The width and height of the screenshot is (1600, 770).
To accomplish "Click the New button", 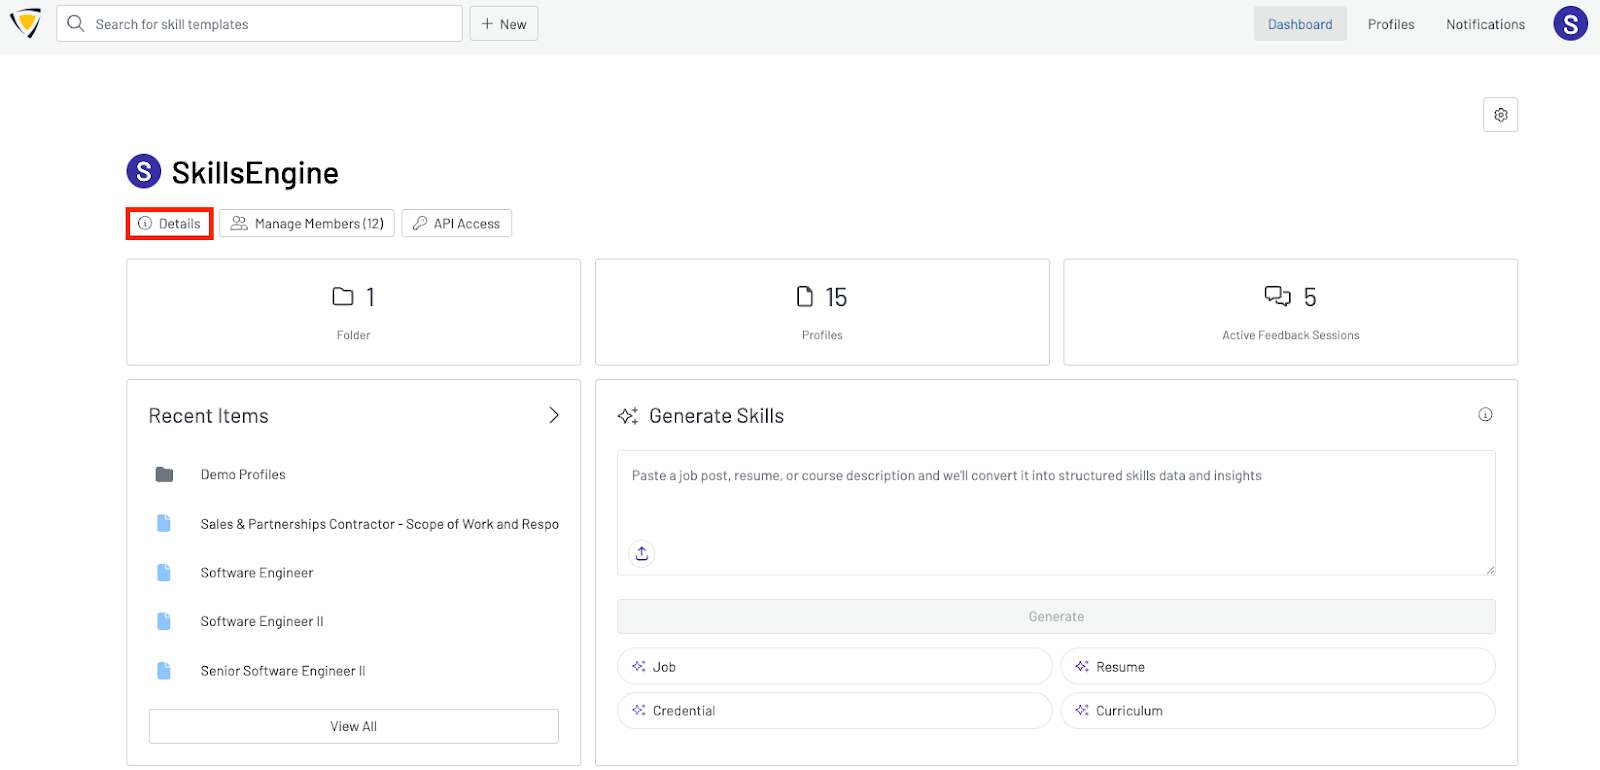I will [x=504, y=24].
